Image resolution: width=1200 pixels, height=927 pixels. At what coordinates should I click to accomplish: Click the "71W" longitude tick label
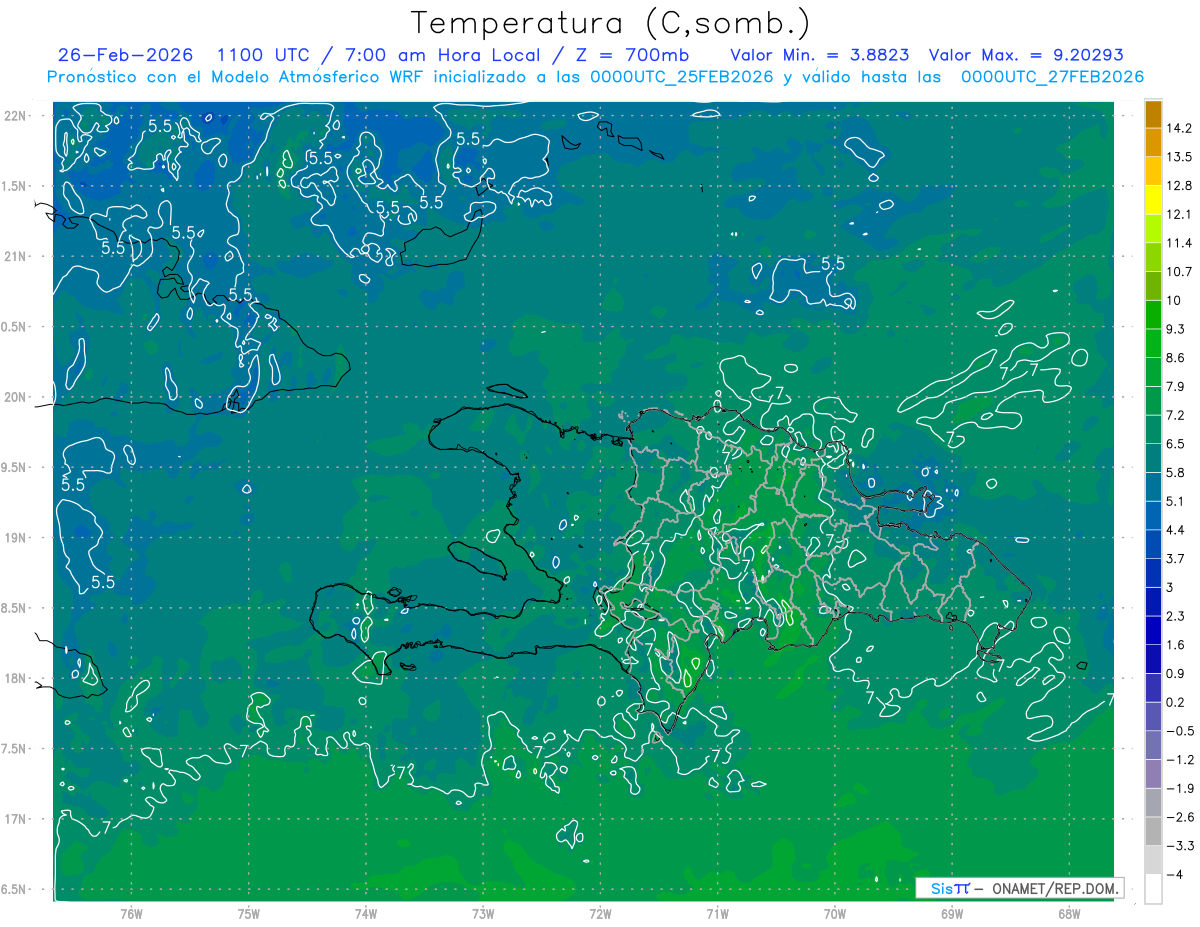pyautogui.click(x=717, y=914)
